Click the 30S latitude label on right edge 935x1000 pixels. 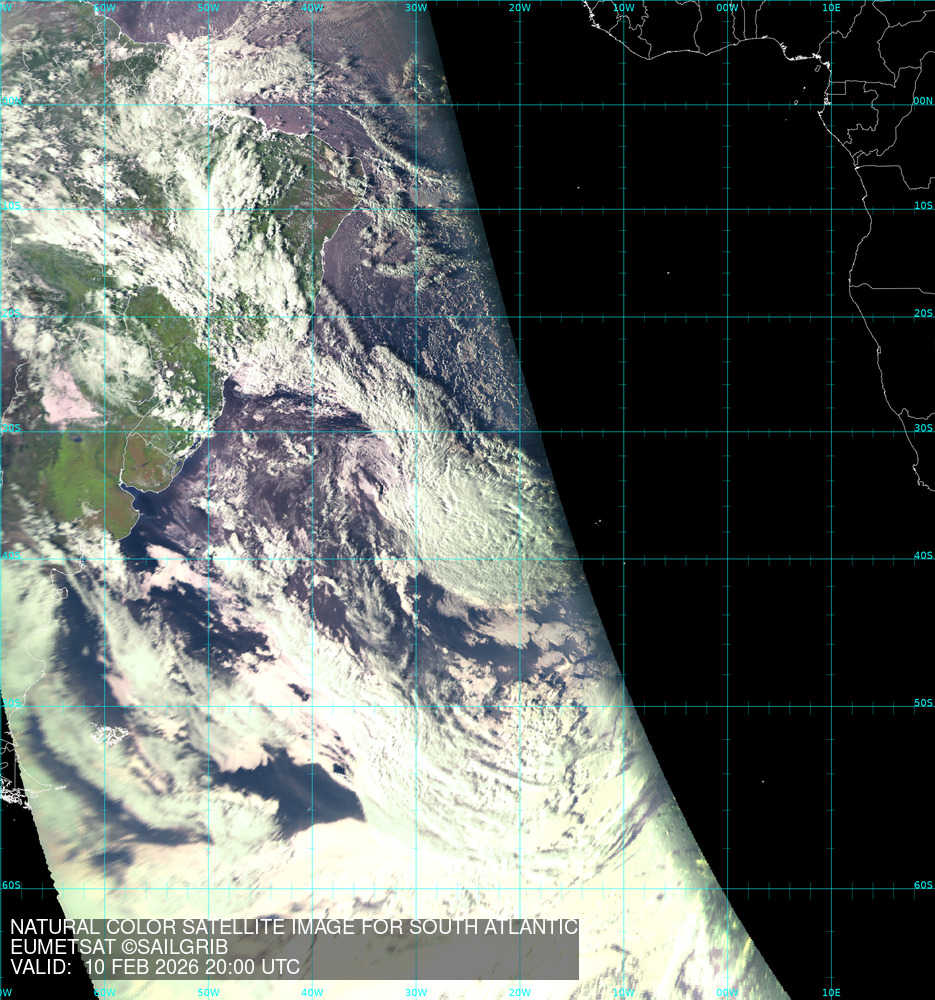click(922, 428)
